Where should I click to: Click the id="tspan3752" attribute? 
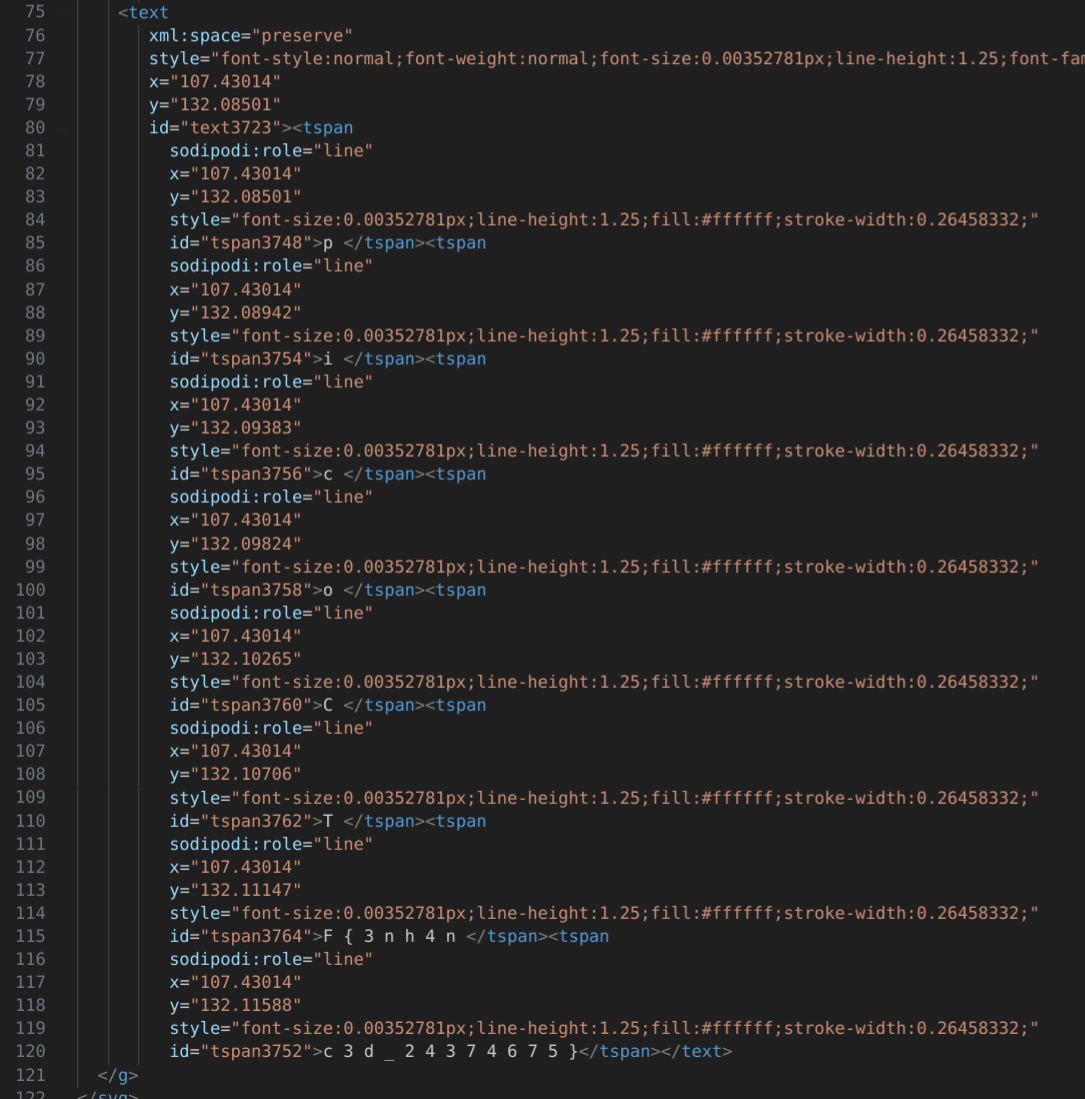(x=240, y=1051)
